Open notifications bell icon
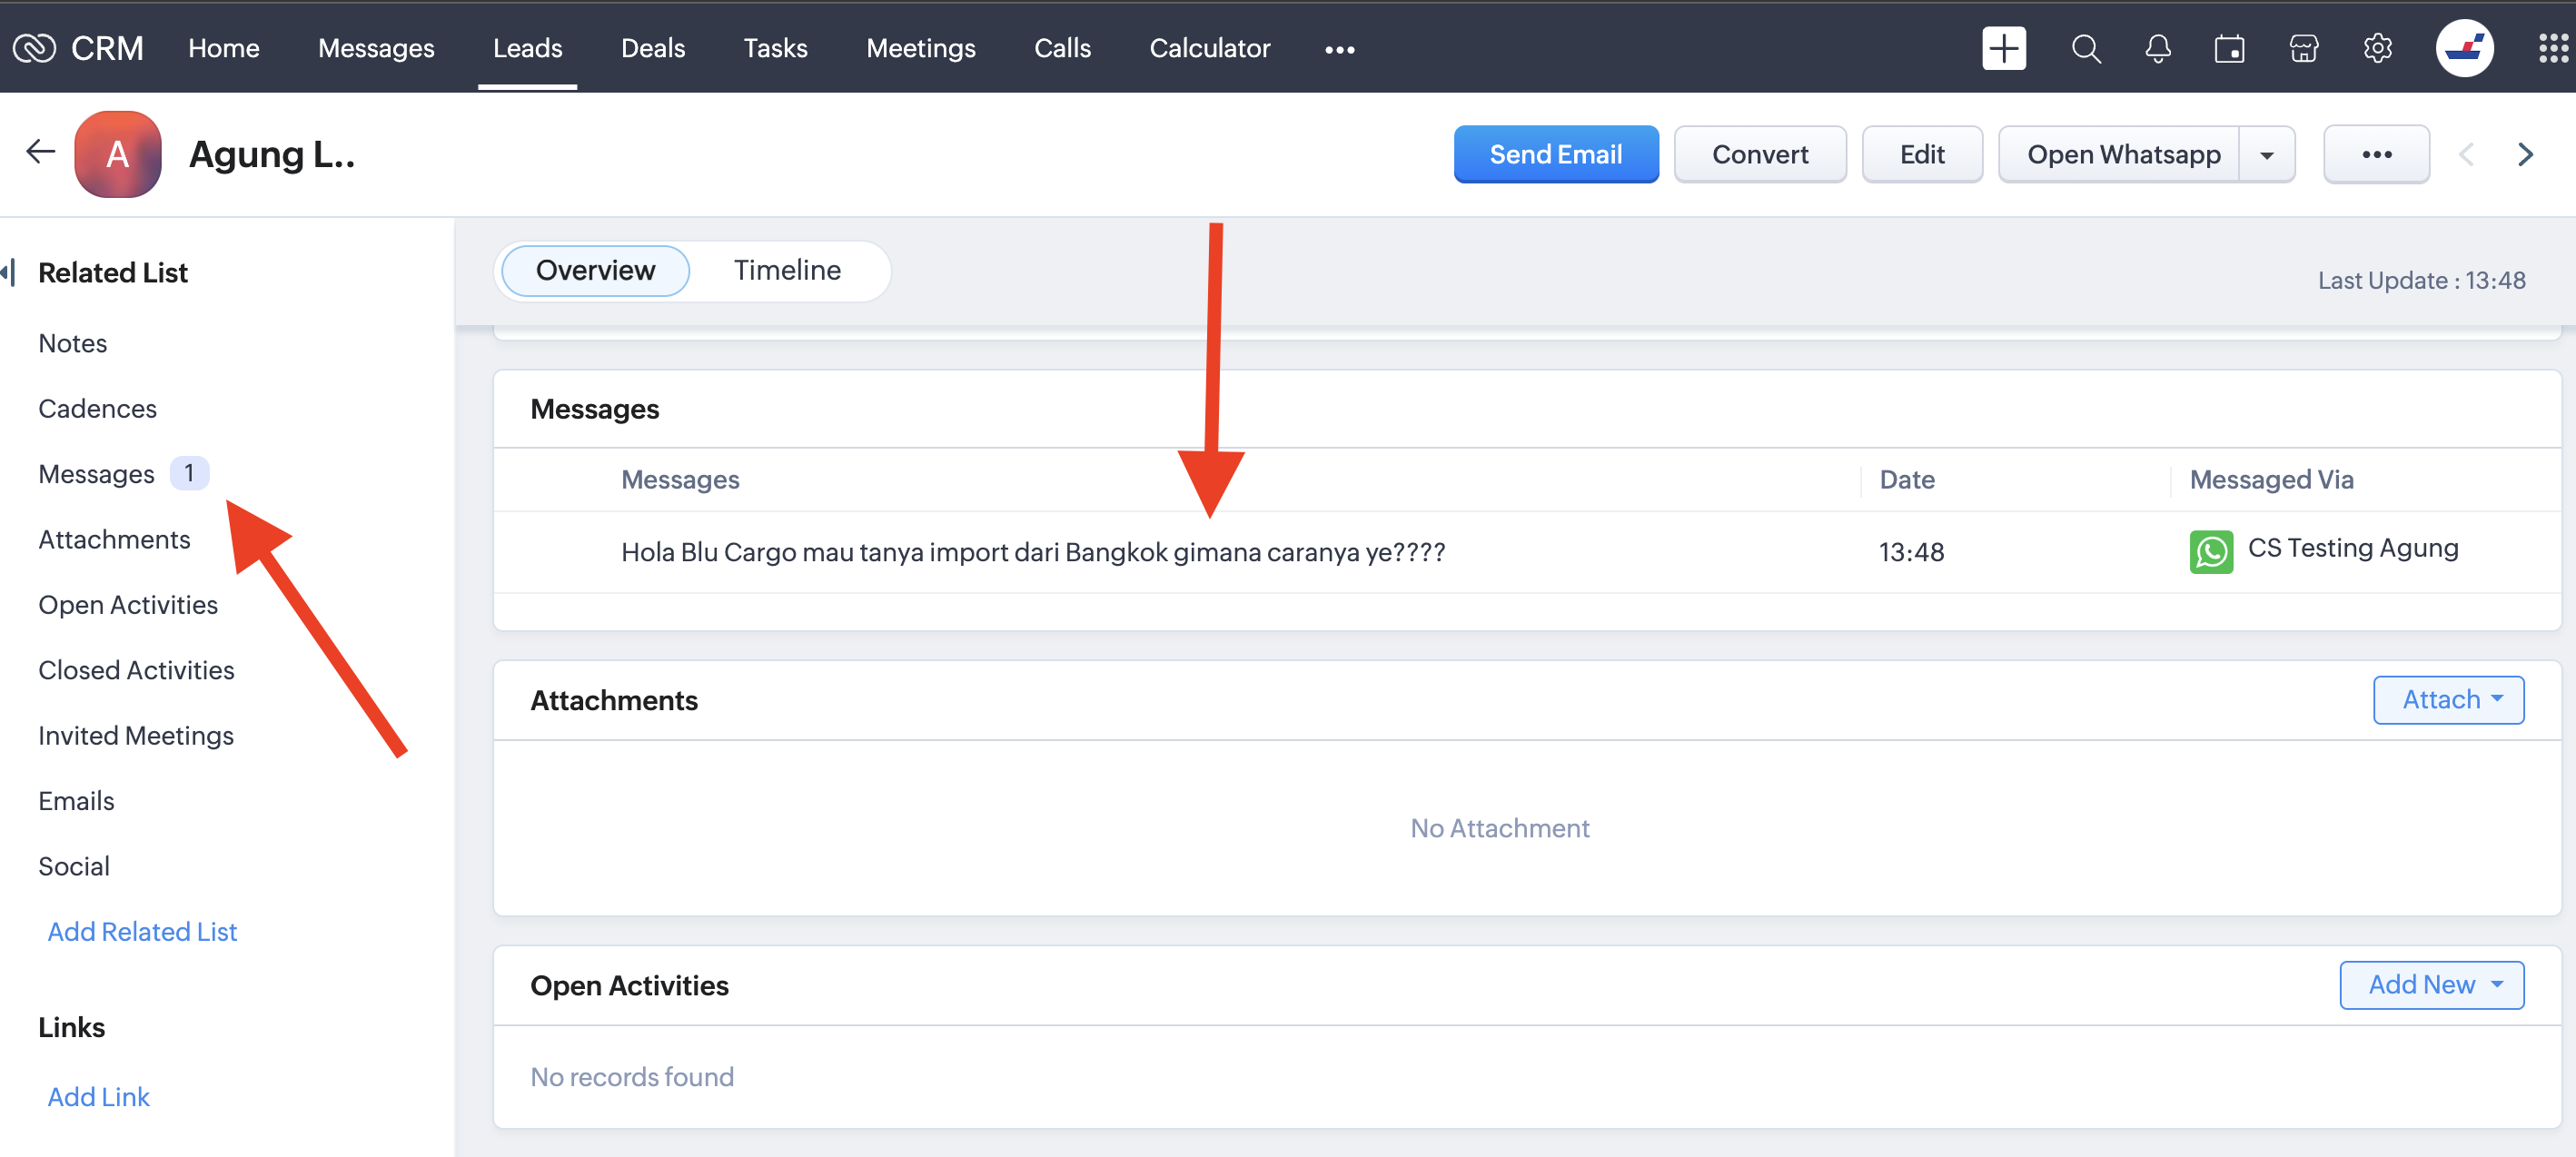 pos(2158,48)
